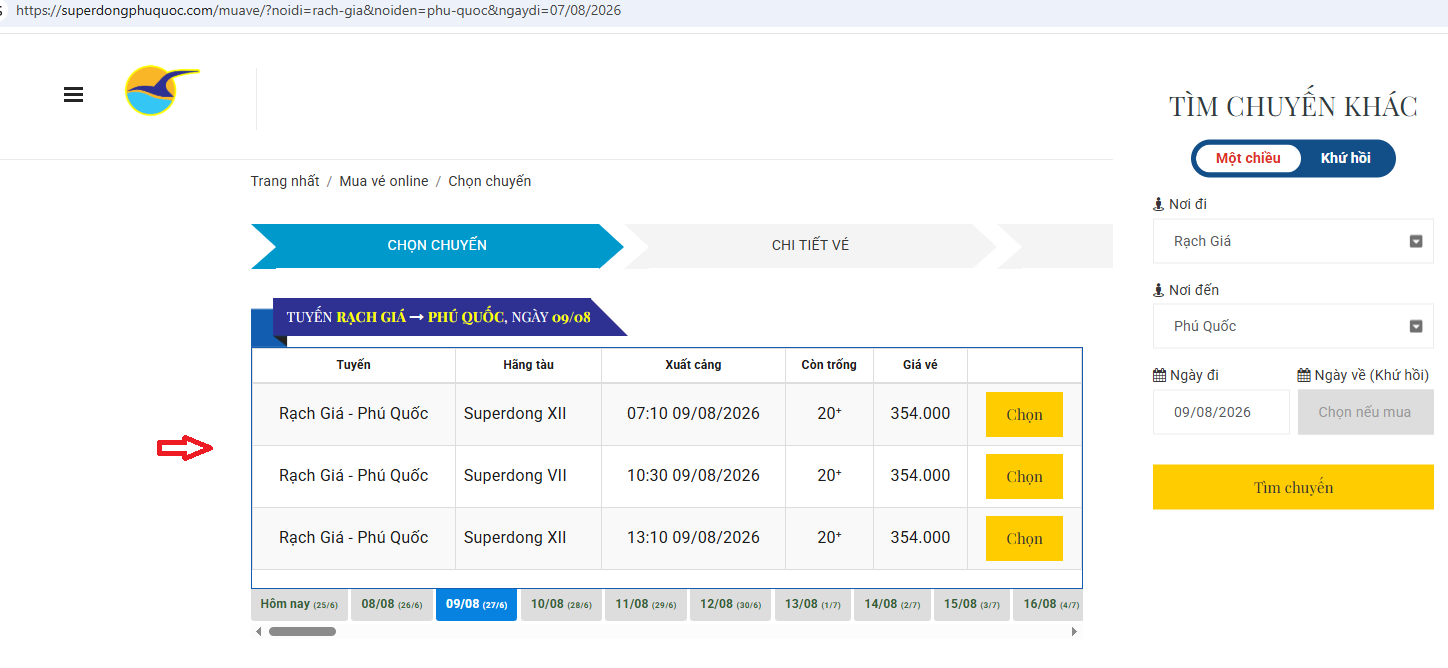Select the Một chiều one-way option
The image size is (1448, 668).
click(1248, 158)
